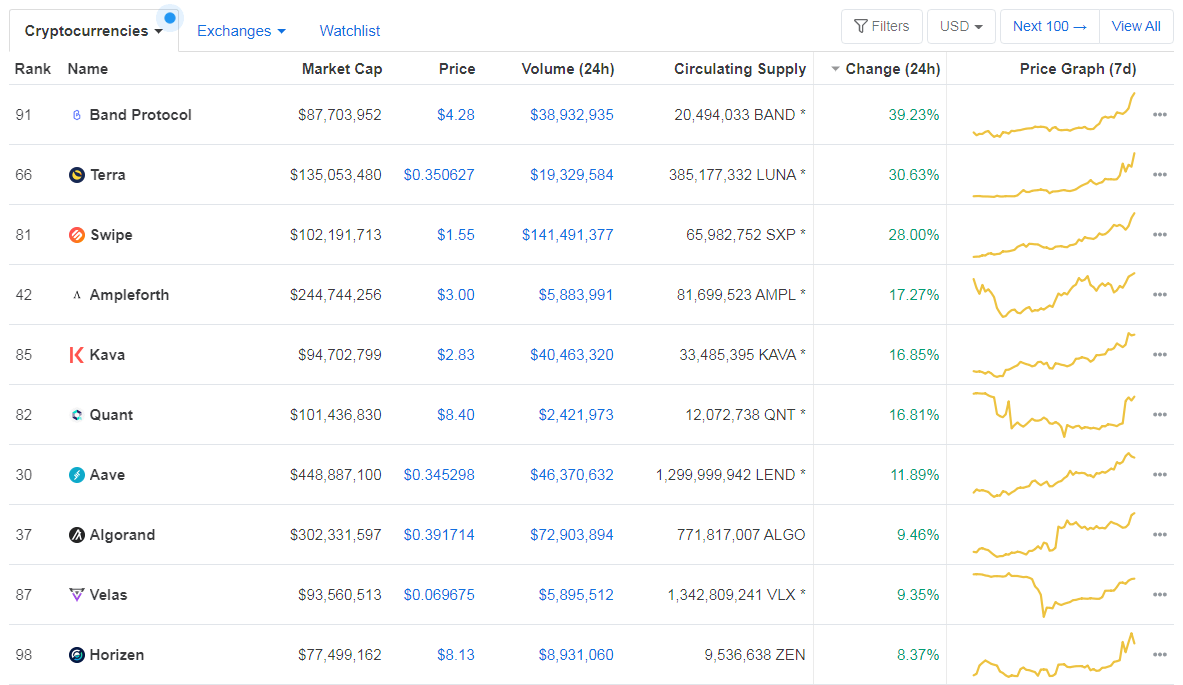Click the Band Protocol coin logo
The height and width of the screenshot is (685, 1183).
[76, 115]
